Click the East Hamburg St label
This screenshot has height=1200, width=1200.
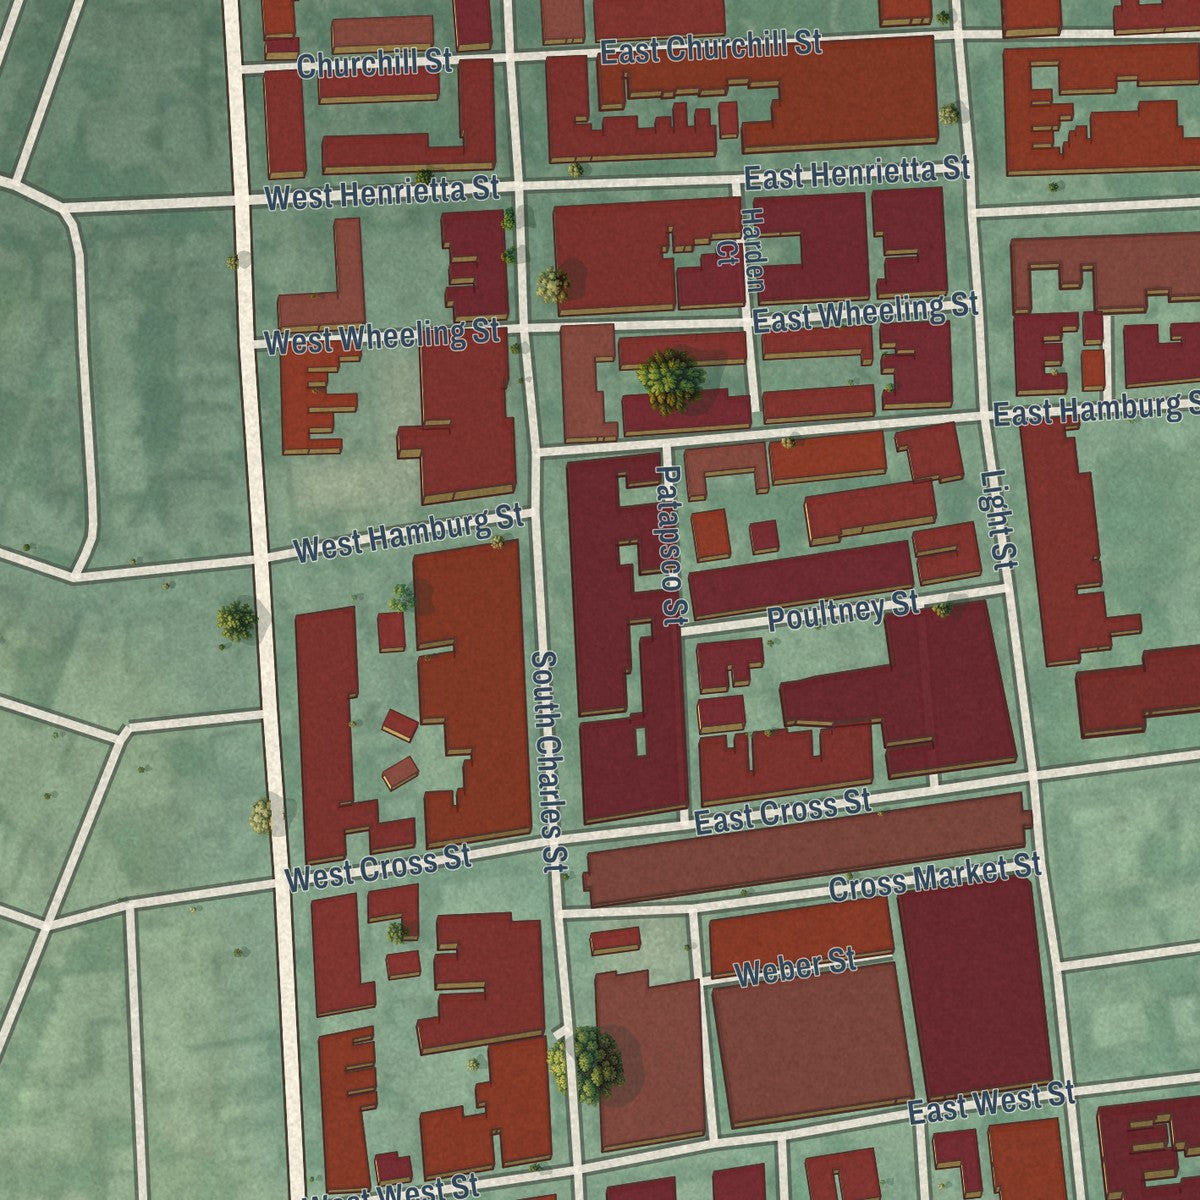(1097, 408)
